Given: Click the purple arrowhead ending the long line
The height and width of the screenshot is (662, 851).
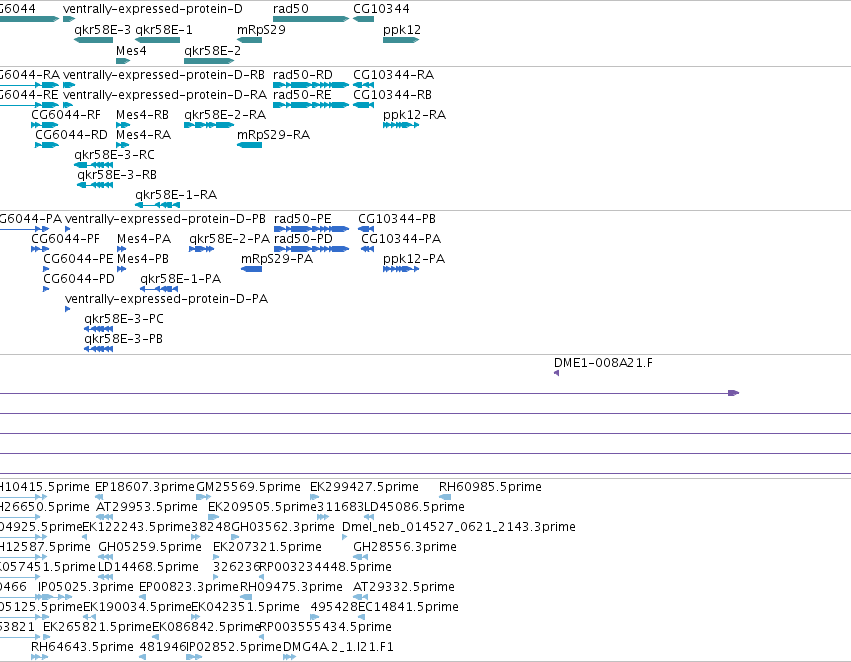Looking at the screenshot, I should (x=733, y=393).
